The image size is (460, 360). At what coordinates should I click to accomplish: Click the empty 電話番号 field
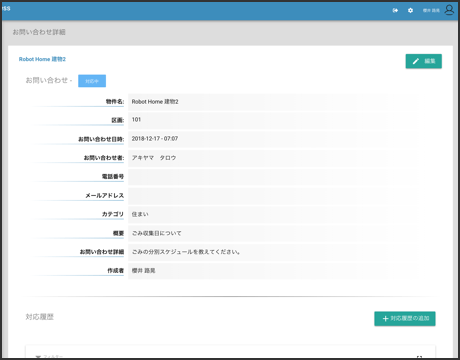273,177
